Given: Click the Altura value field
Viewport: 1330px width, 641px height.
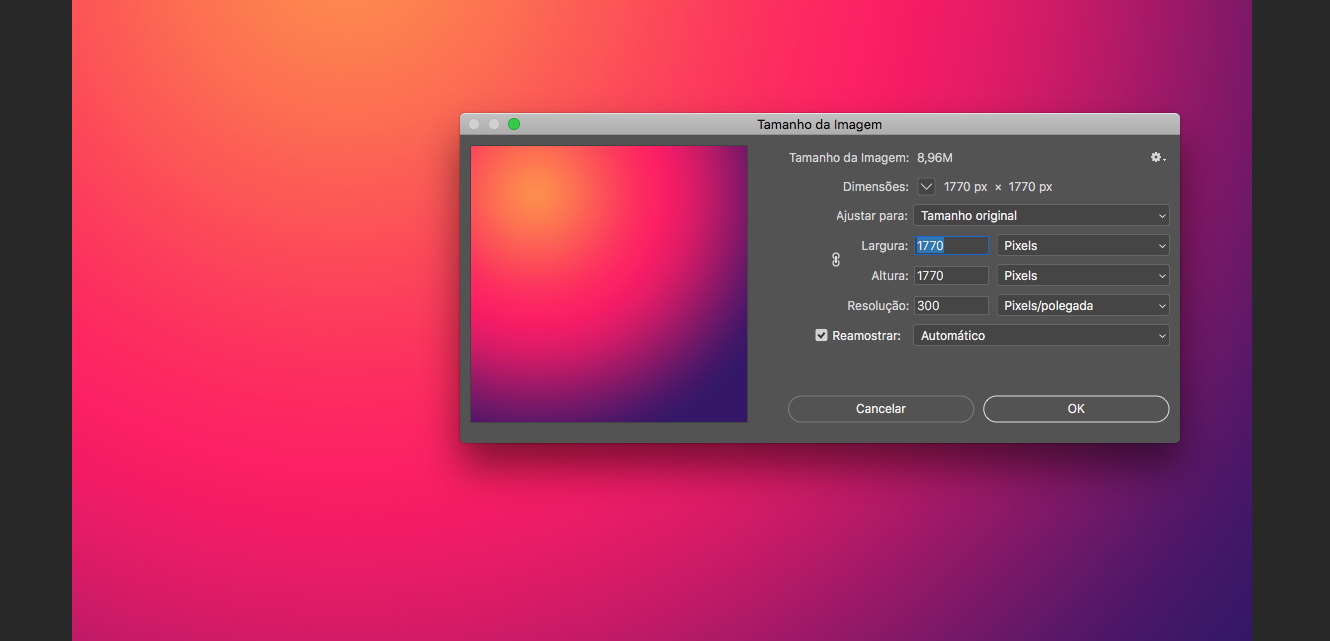Looking at the screenshot, I should pyautogui.click(x=951, y=276).
